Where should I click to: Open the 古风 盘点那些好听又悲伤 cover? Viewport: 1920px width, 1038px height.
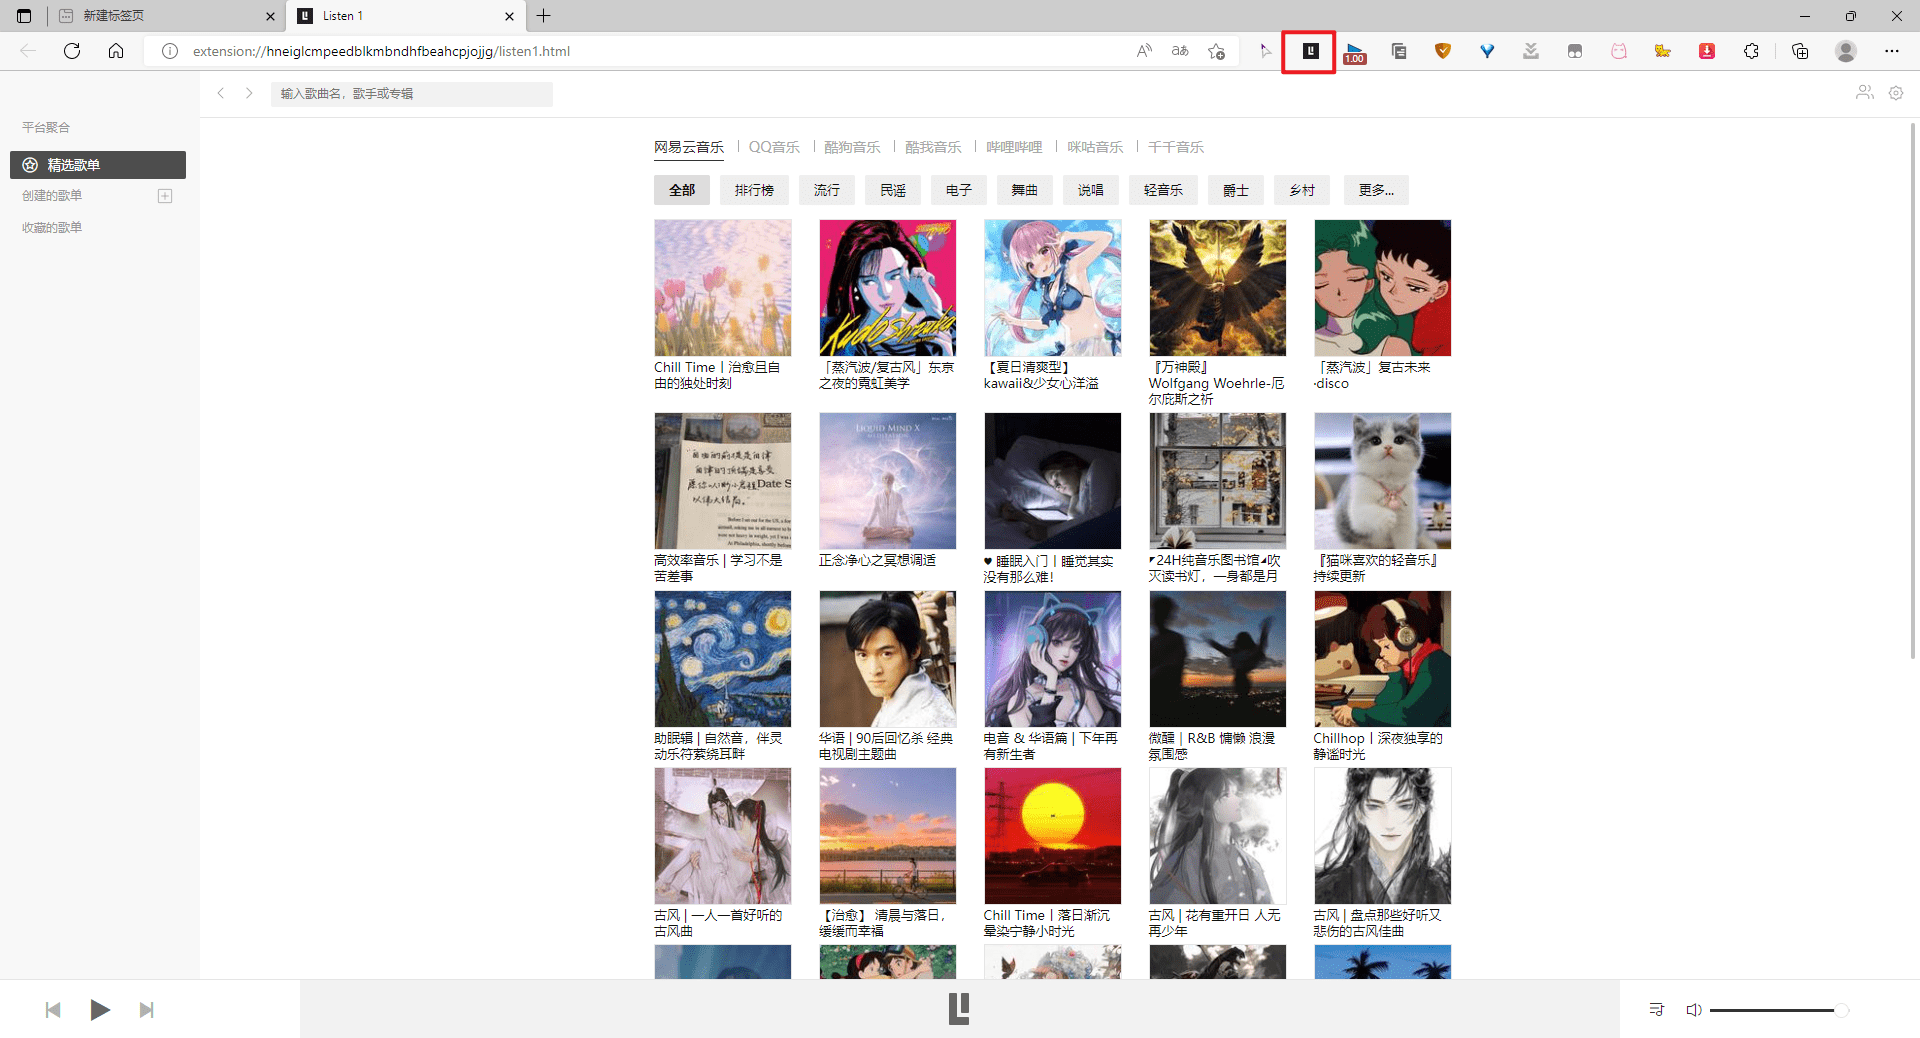click(x=1383, y=836)
